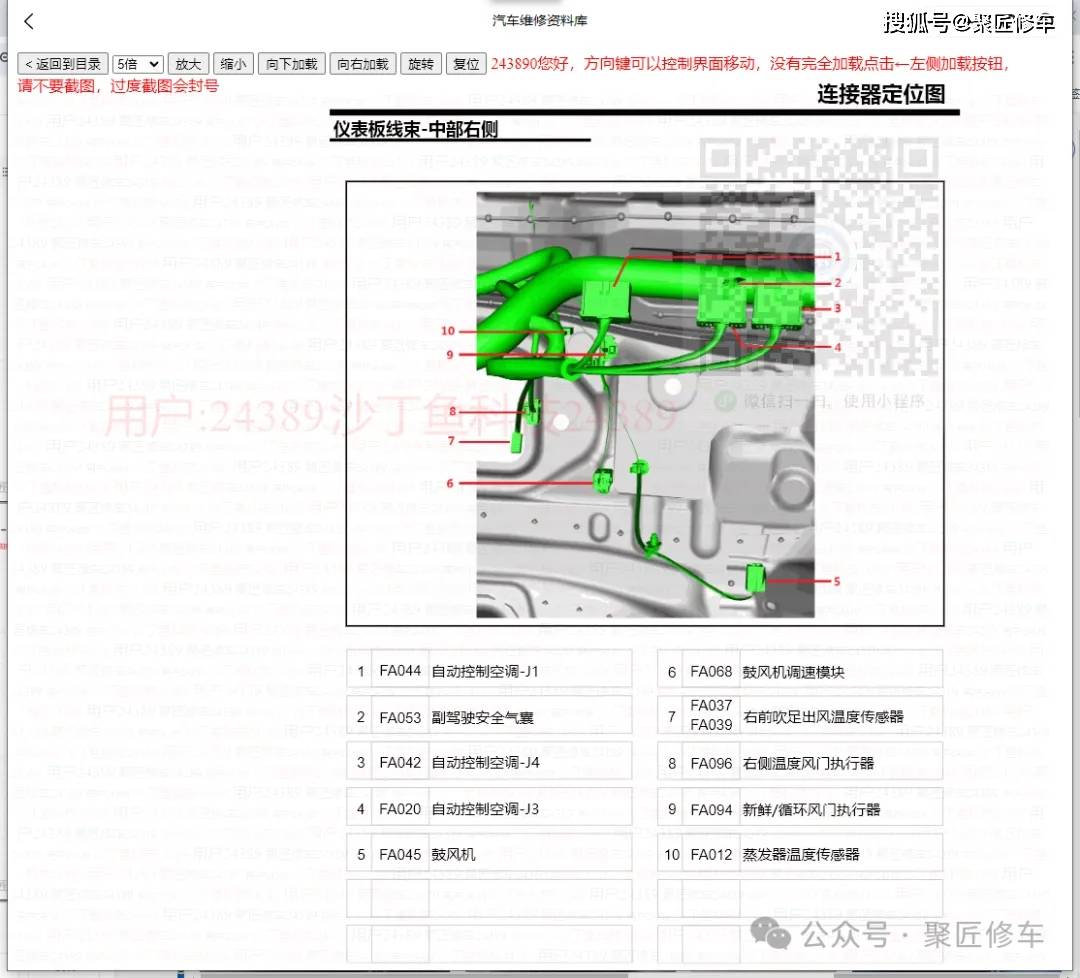
Task: Select the FA094 新鲜/循环风门执行器 row
Action: 800,809
